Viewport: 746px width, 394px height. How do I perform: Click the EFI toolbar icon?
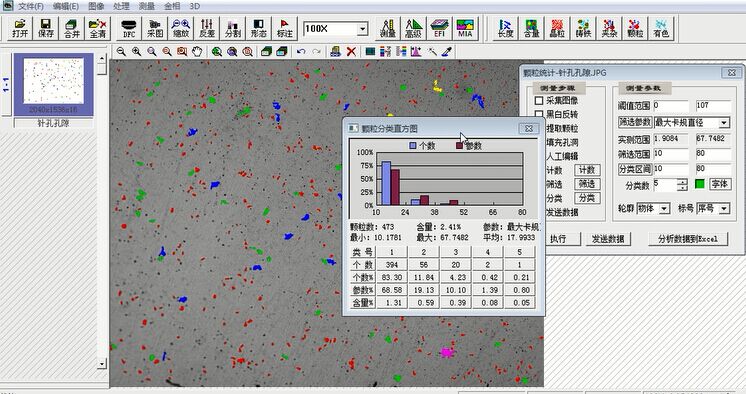[x=439, y=28]
